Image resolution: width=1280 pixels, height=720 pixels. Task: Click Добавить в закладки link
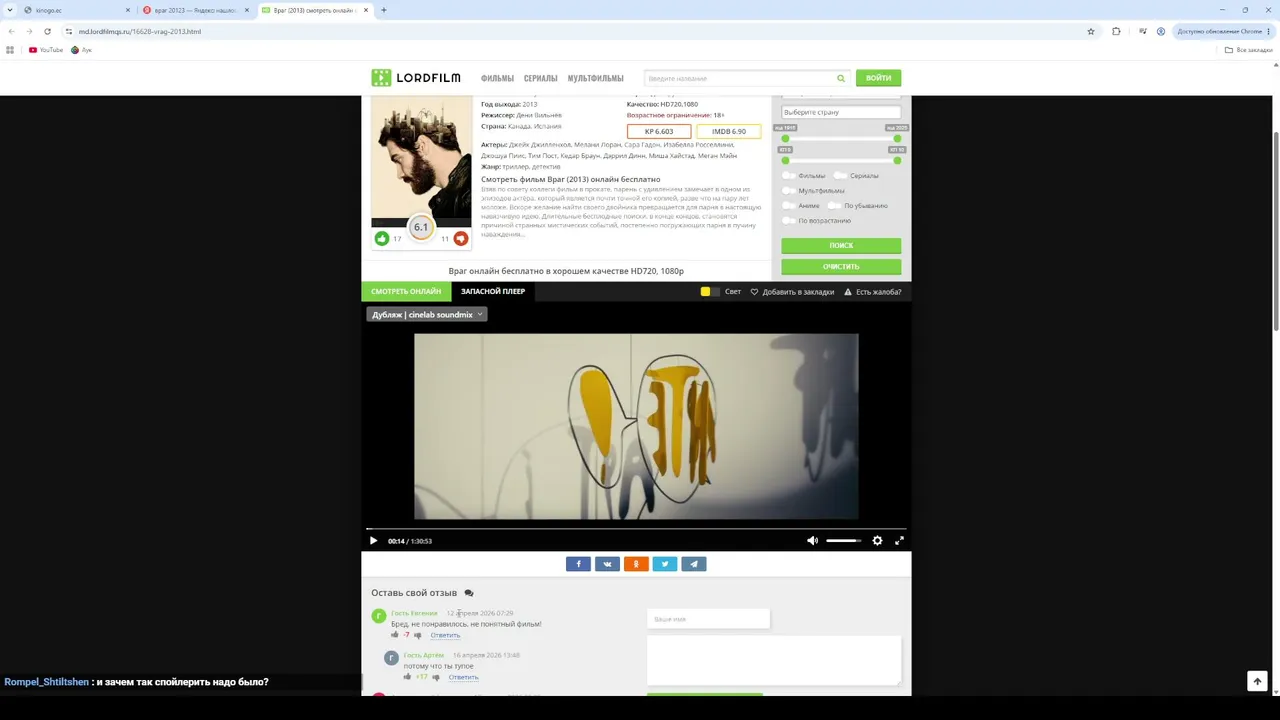coord(792,292)
